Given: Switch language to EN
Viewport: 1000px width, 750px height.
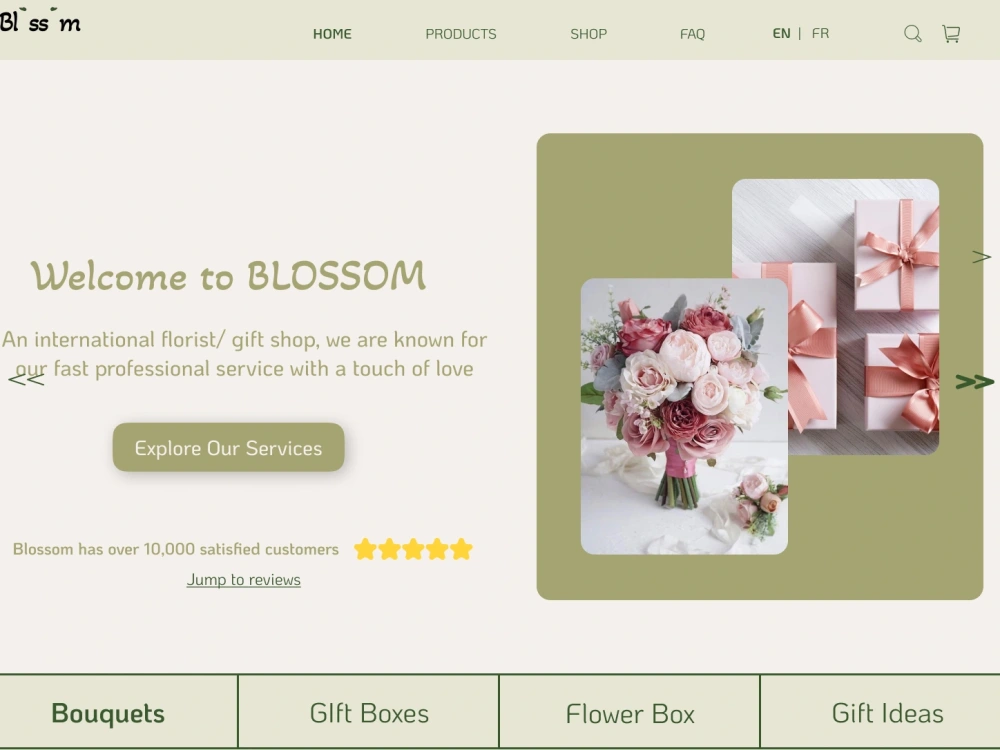Looking at the screenshot, I should pyautogui.click(x=781, y=33).
